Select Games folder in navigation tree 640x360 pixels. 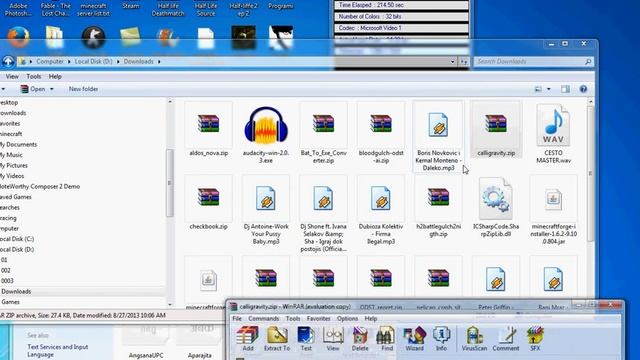tap(11, 302)
